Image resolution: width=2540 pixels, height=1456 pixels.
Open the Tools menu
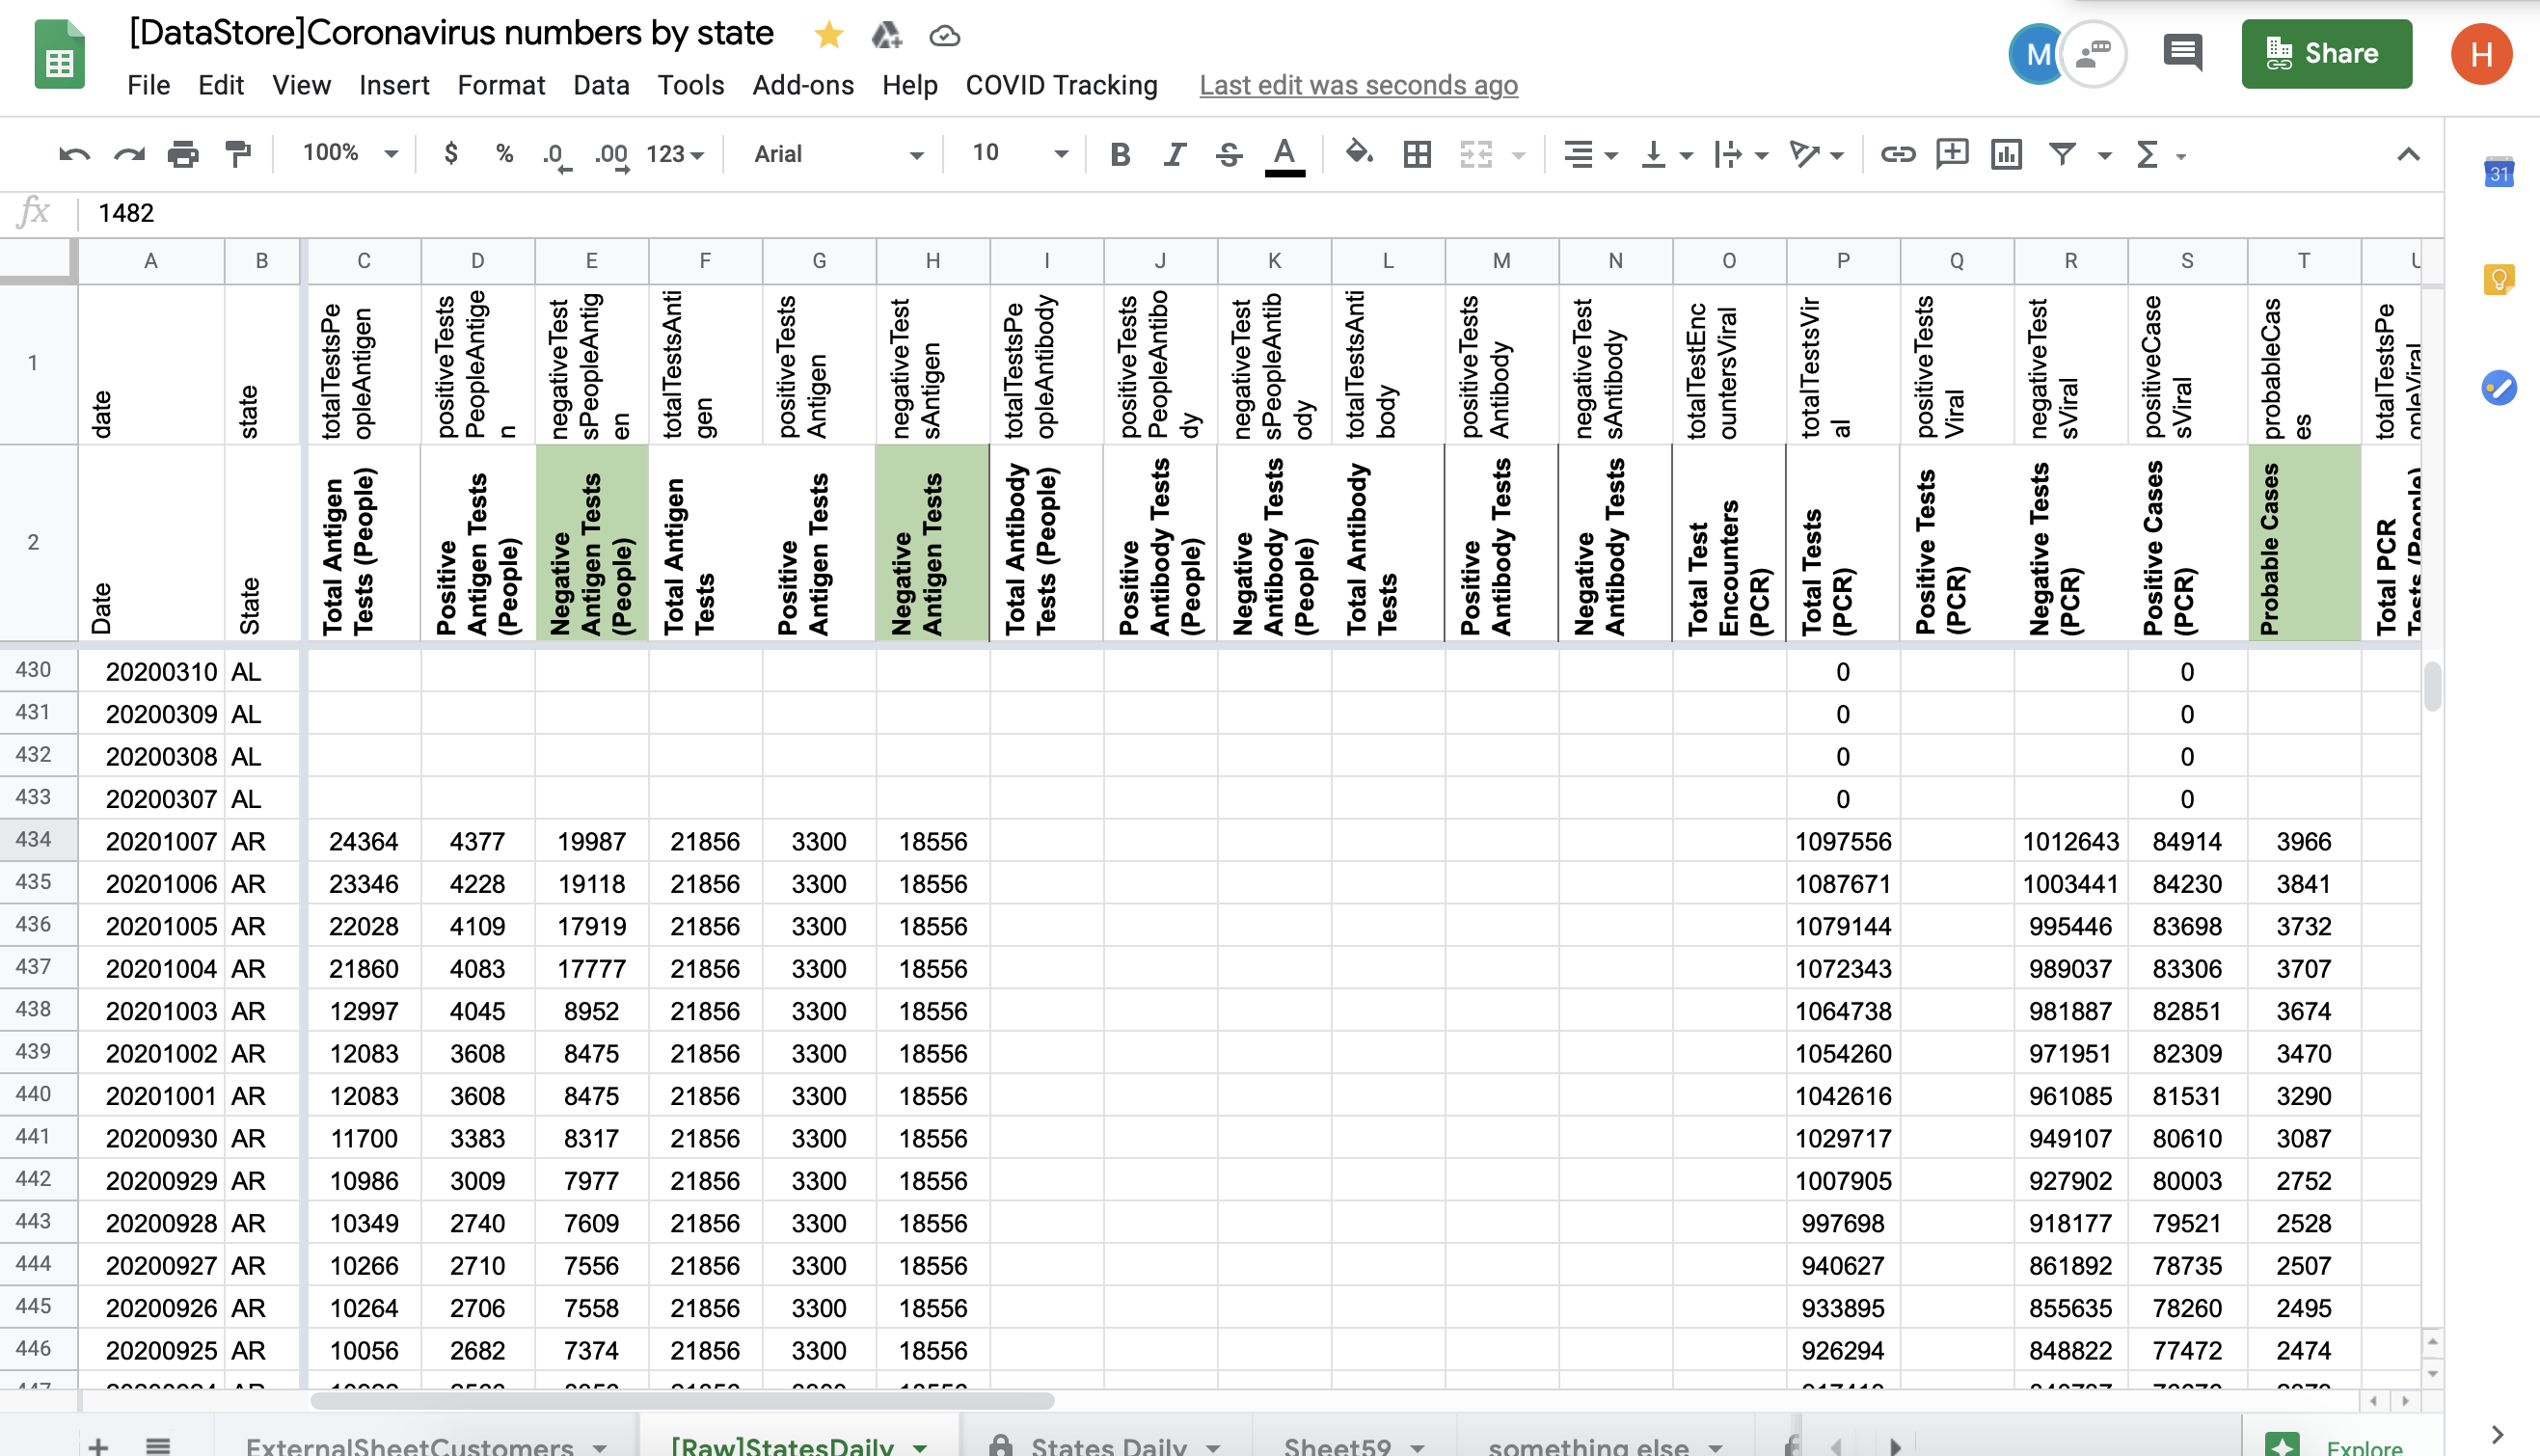point(690,85)
